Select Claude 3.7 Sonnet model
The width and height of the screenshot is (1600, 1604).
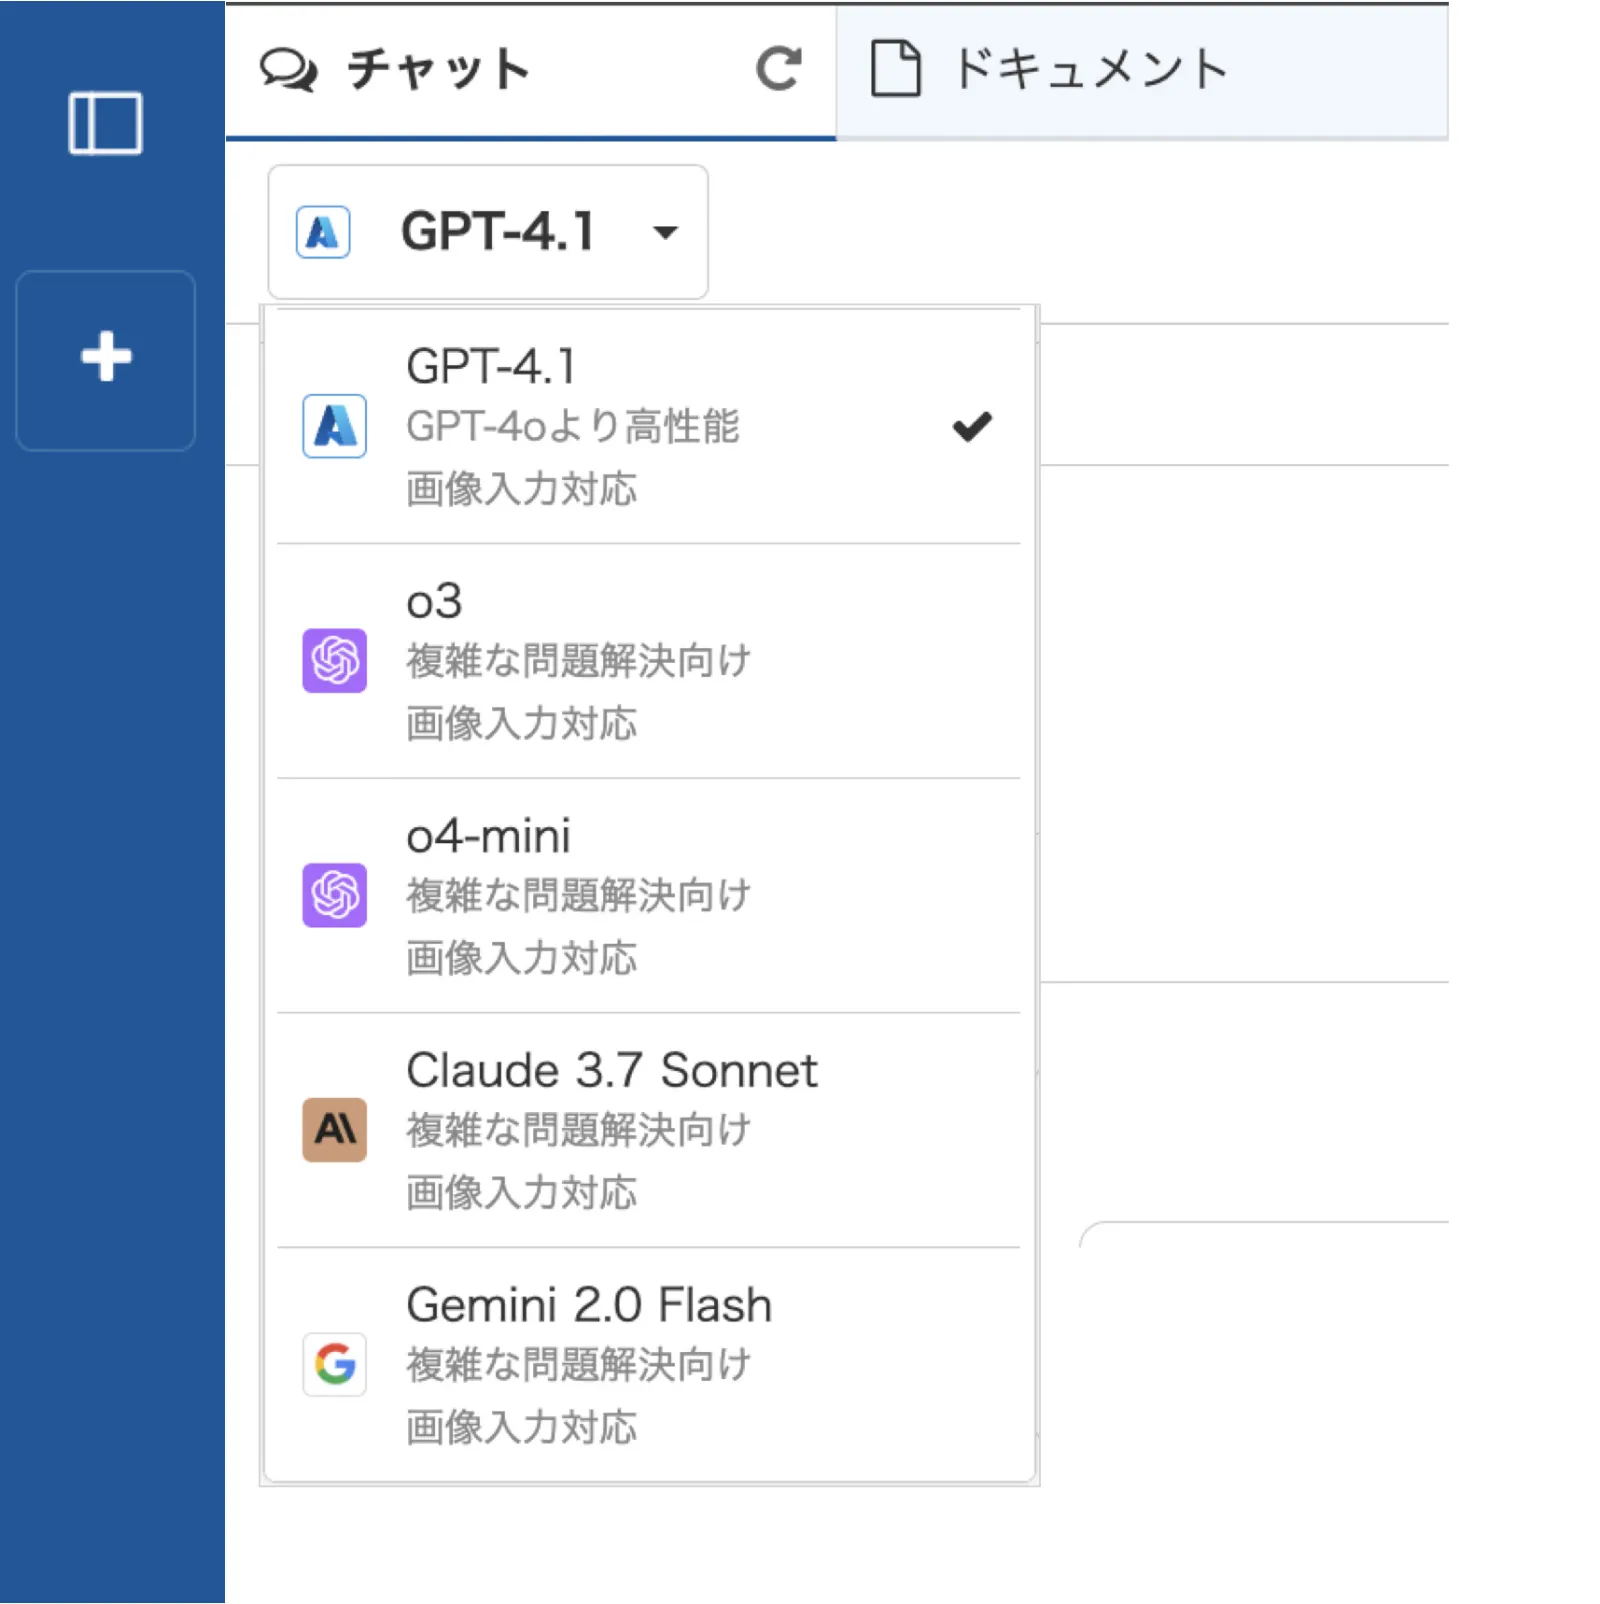[648, 1130]
